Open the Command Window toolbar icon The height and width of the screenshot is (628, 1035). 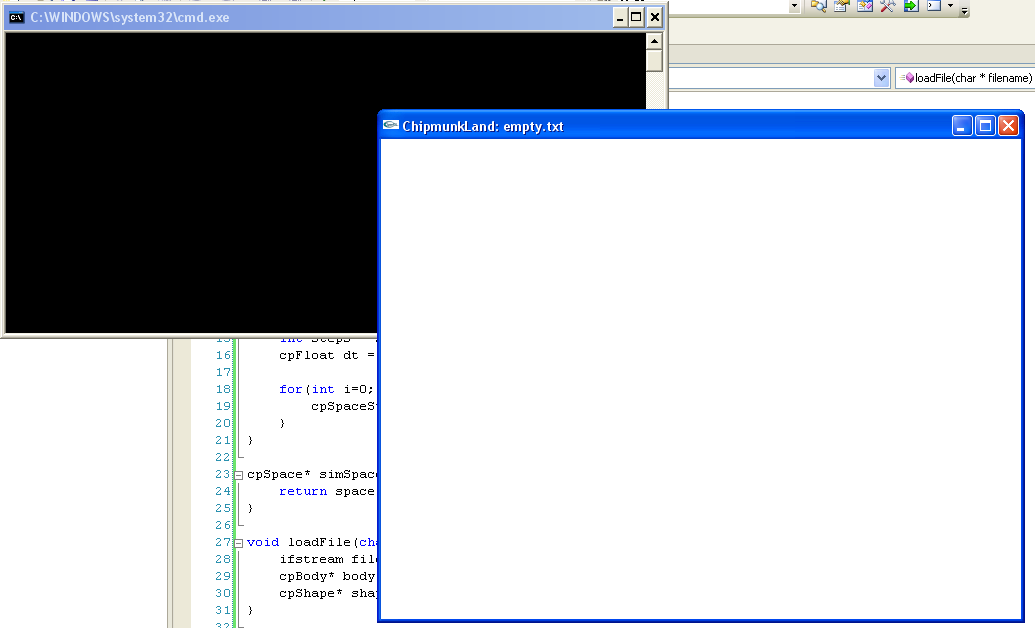[x=934, y=6]
